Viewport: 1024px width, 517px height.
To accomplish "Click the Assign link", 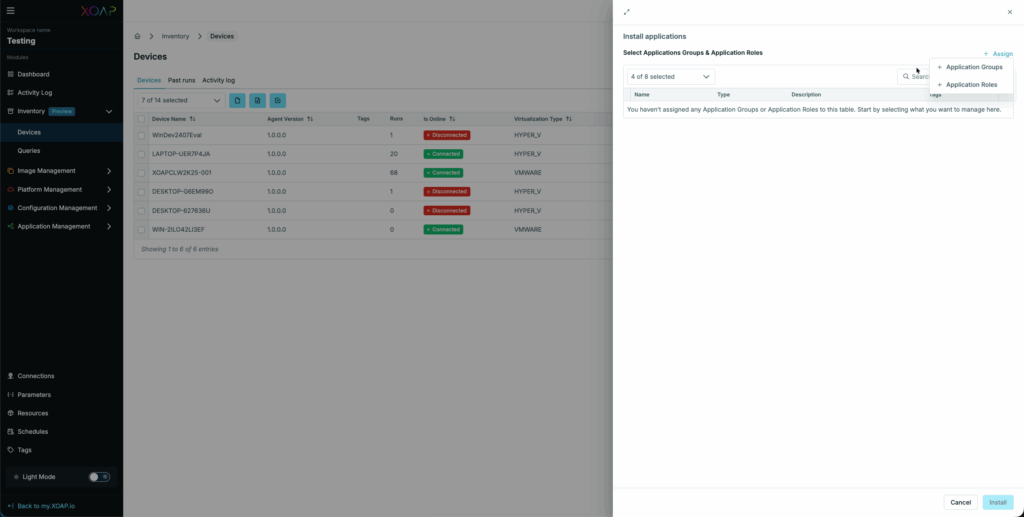I will (998, 54).
